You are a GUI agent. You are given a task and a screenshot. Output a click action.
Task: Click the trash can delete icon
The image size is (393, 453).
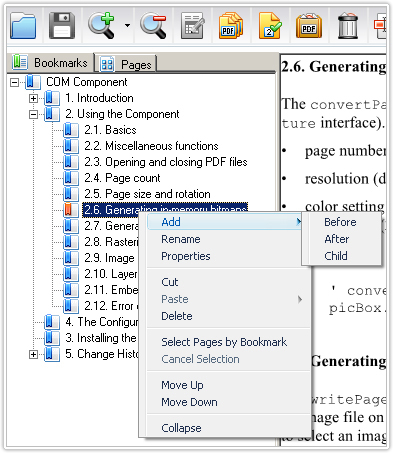click(x=348, y=25)
